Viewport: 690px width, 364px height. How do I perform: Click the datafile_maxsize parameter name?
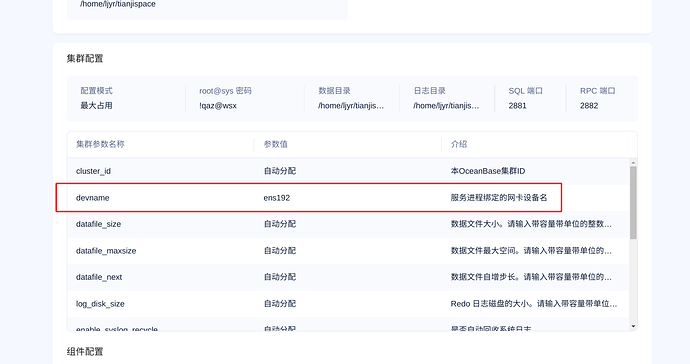point(106,251)
